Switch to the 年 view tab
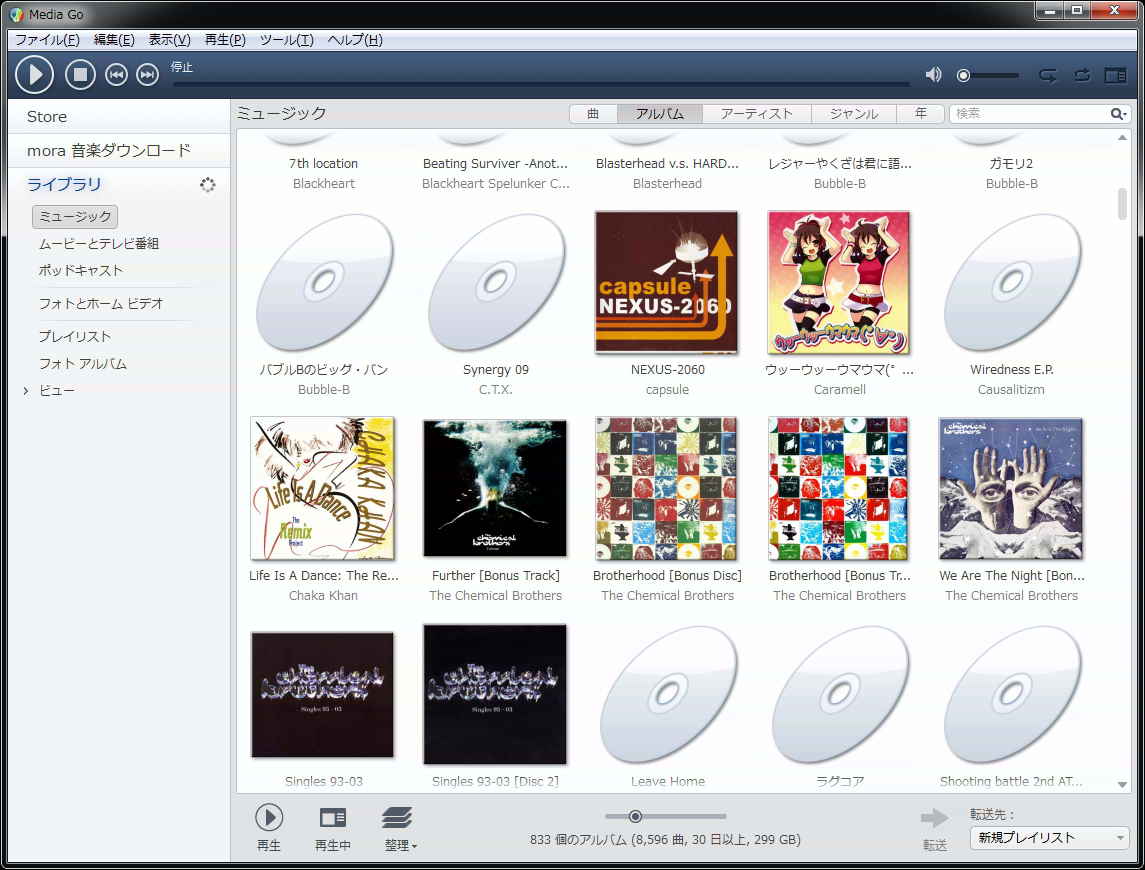 click(921, 114)
